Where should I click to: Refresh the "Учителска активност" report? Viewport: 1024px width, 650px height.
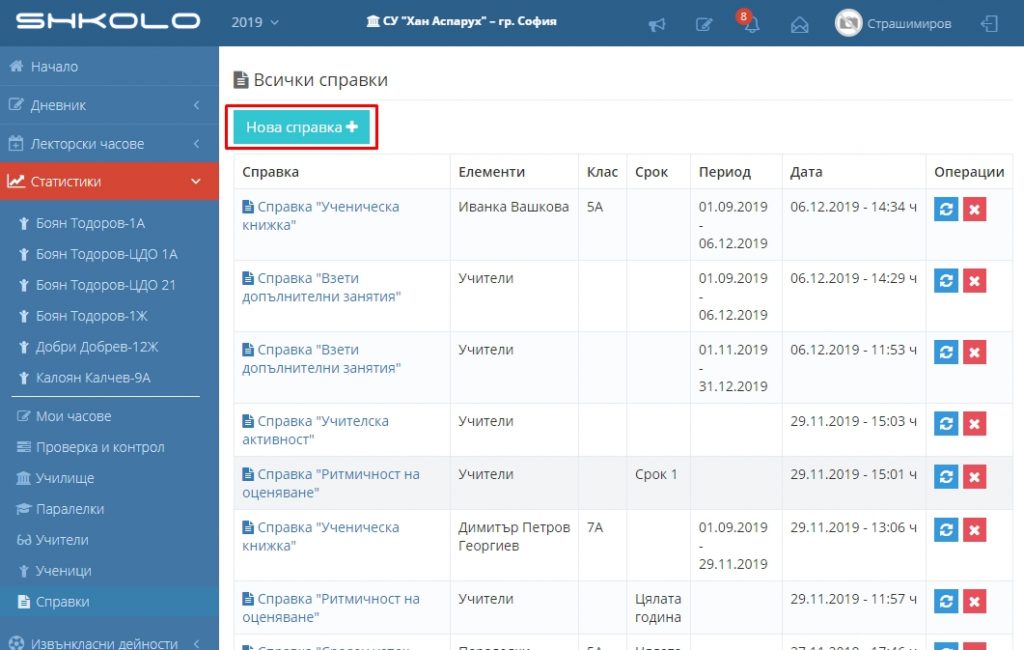tap(946, 423)
